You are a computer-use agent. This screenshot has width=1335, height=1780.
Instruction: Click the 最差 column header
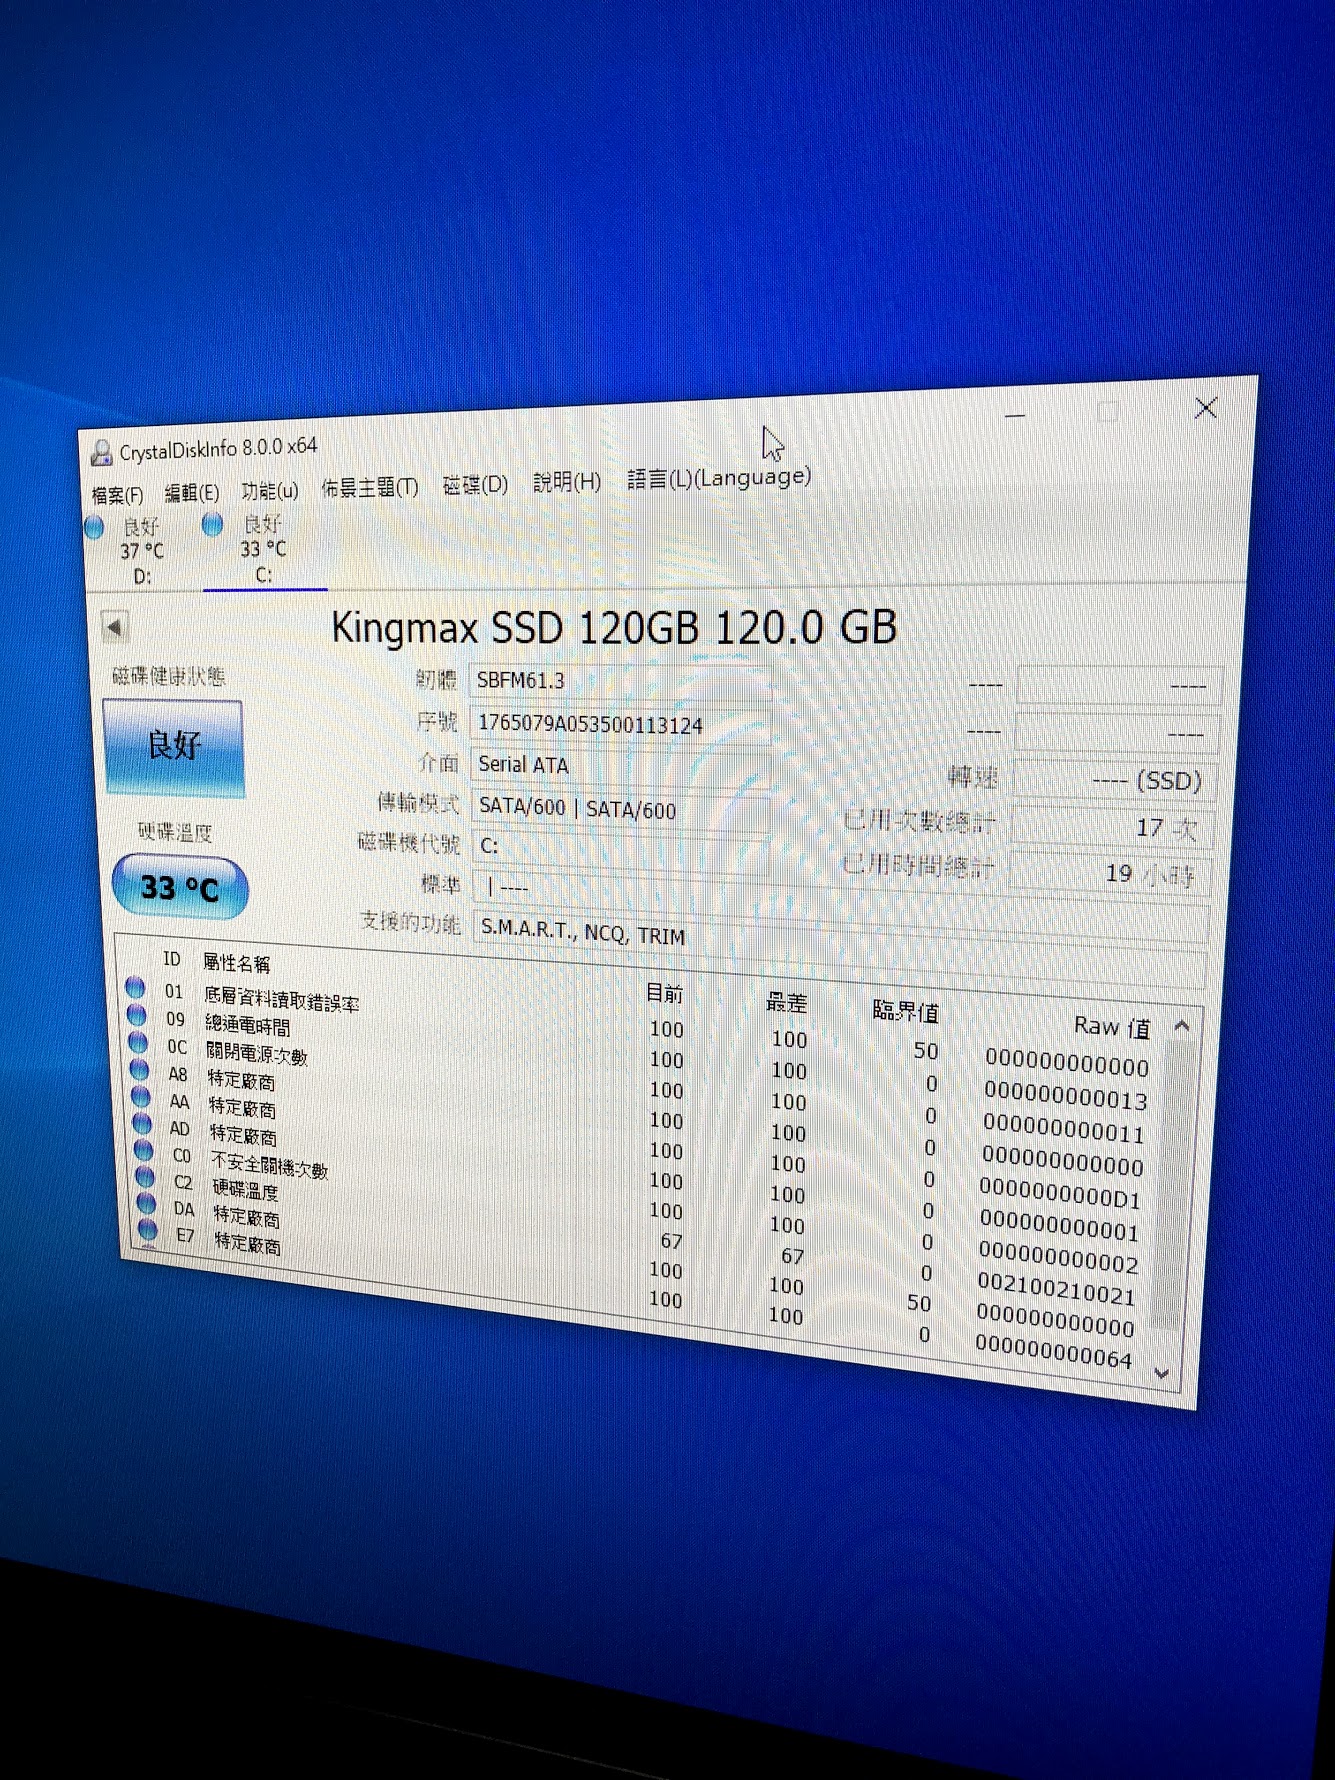coord(786,1002)
